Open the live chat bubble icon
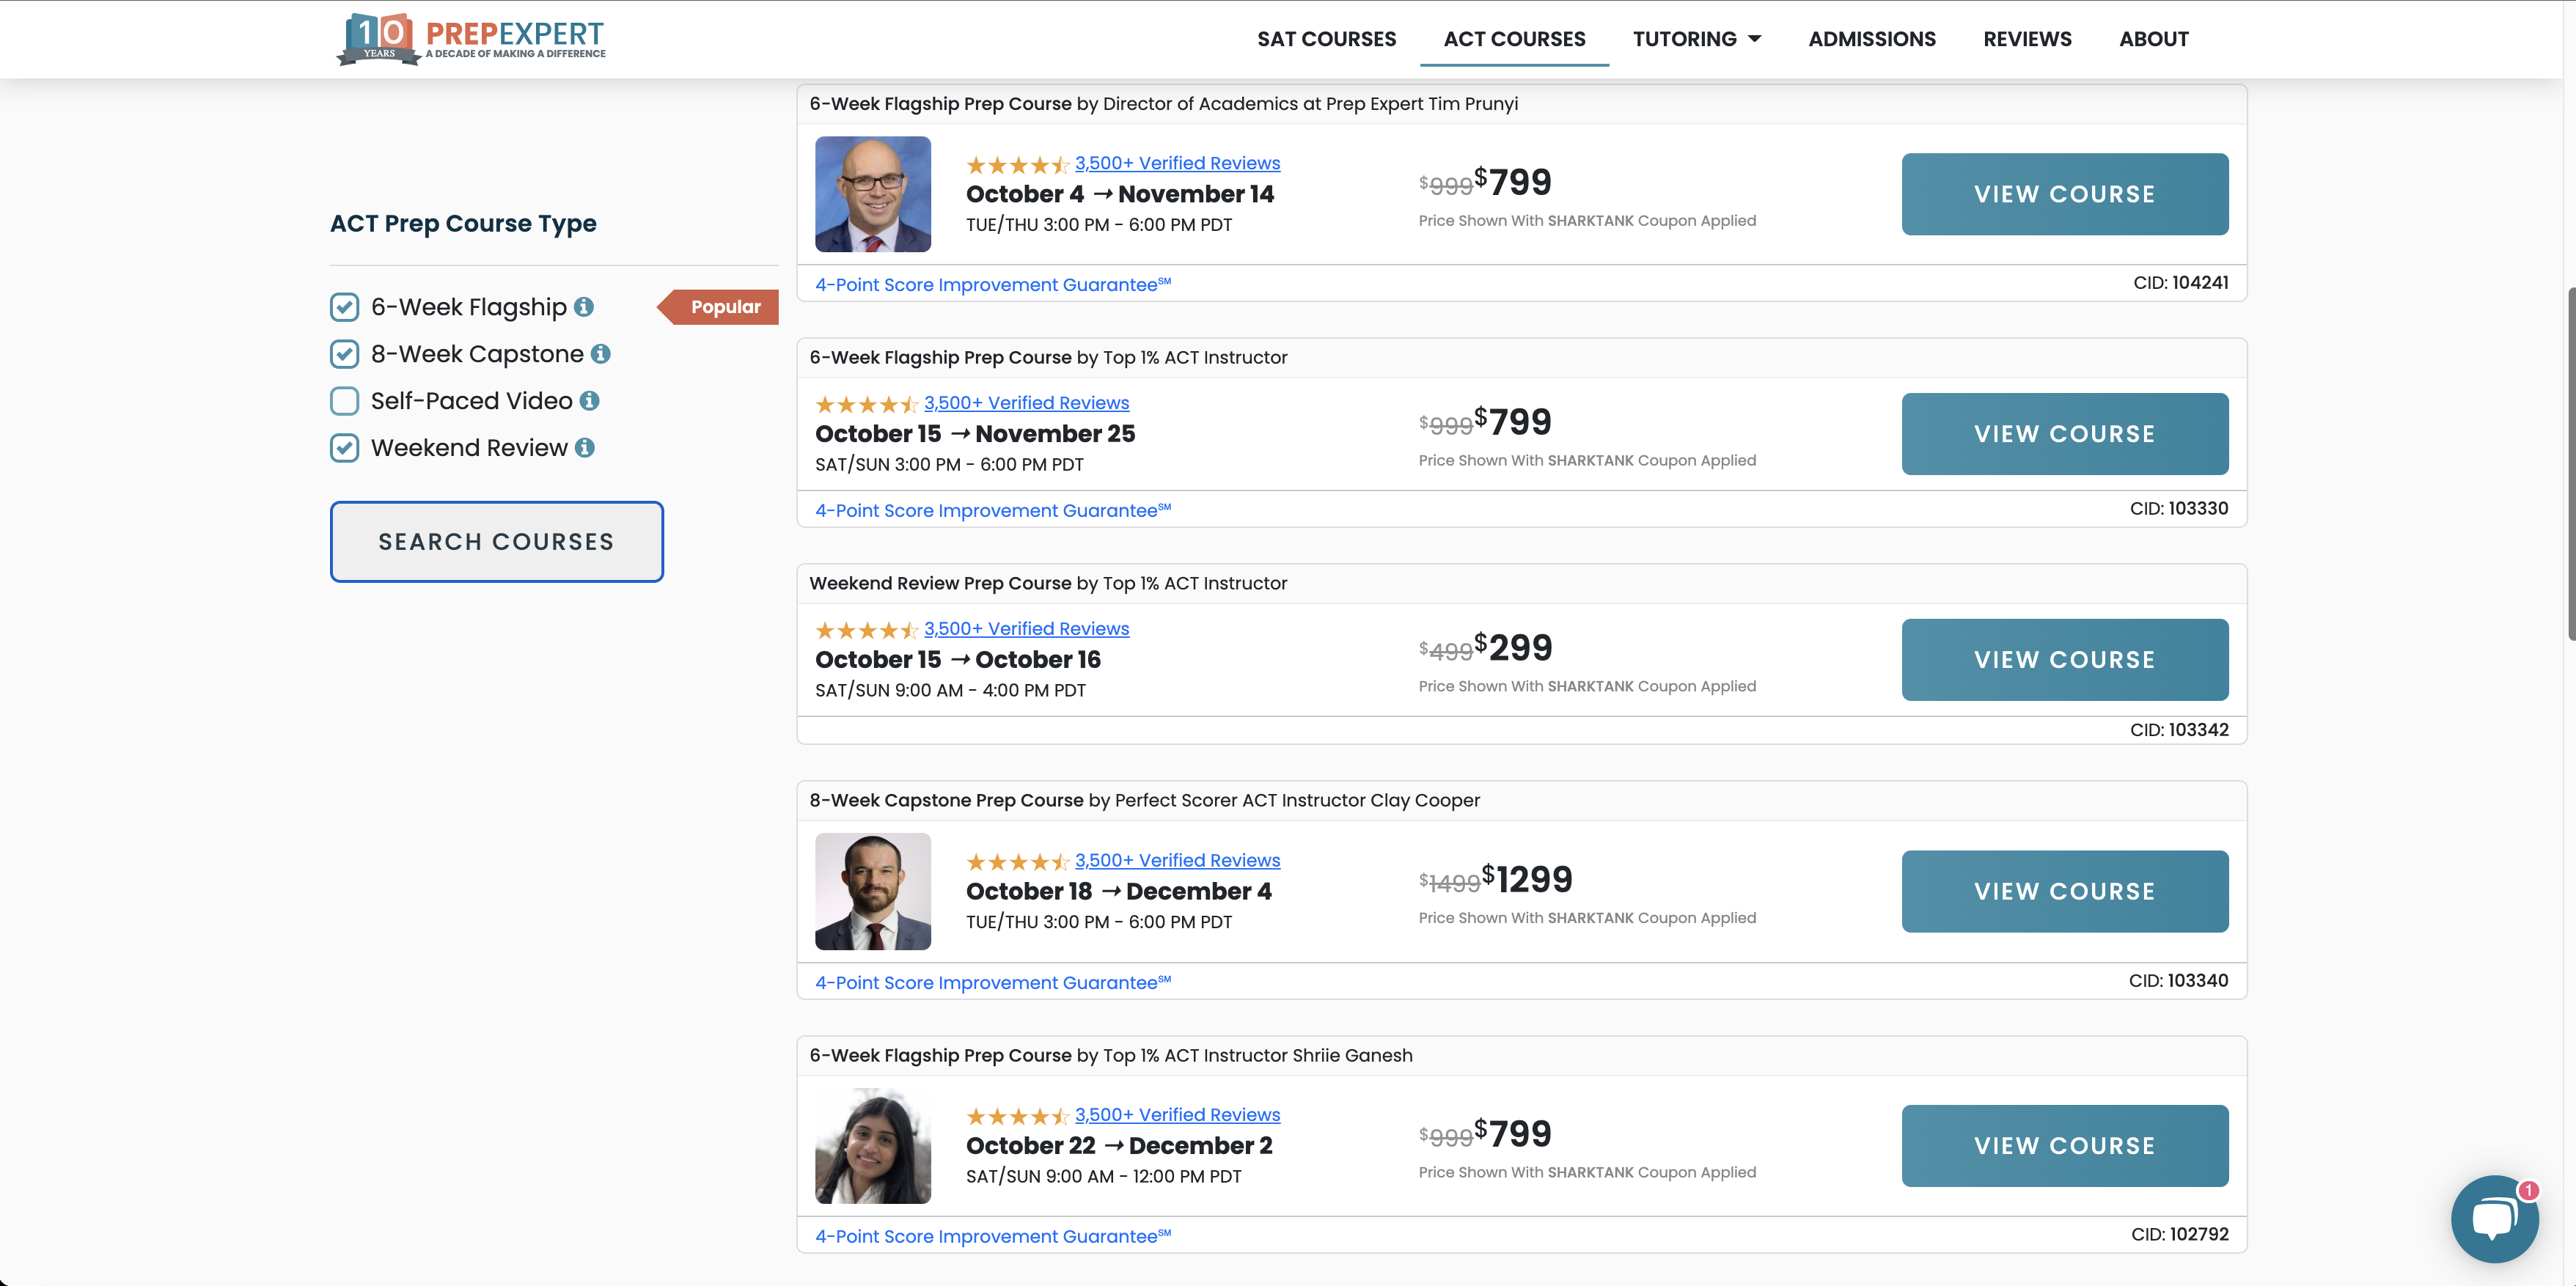 2494,1218
